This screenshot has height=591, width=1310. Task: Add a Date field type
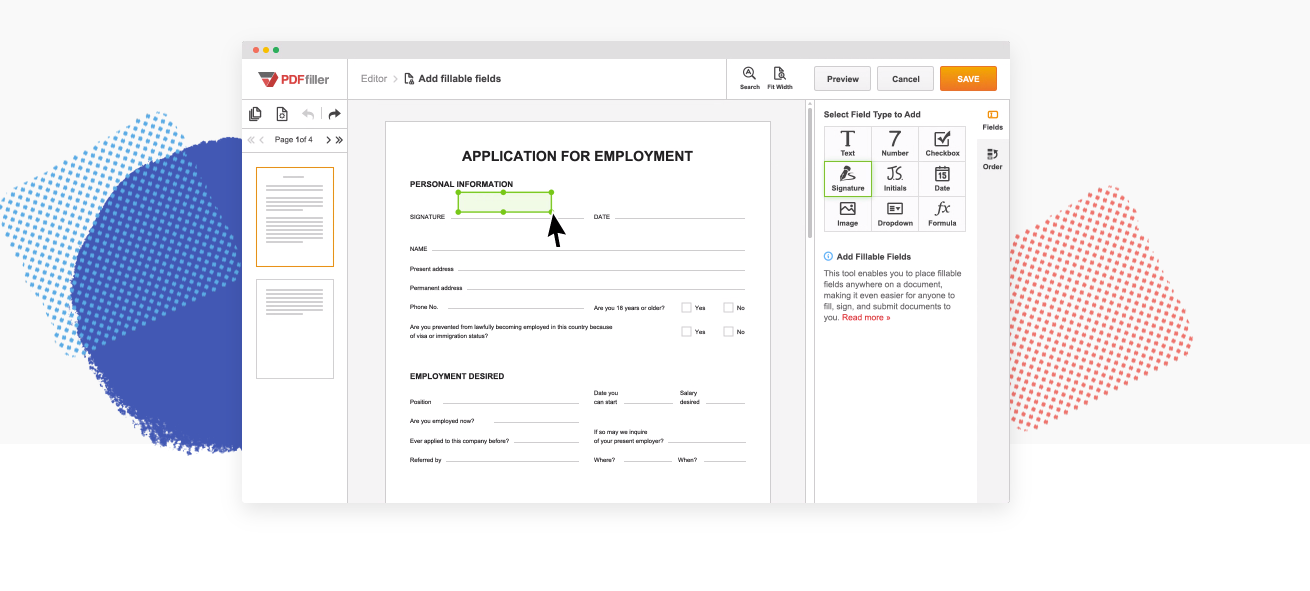click(x=942, y=179)
